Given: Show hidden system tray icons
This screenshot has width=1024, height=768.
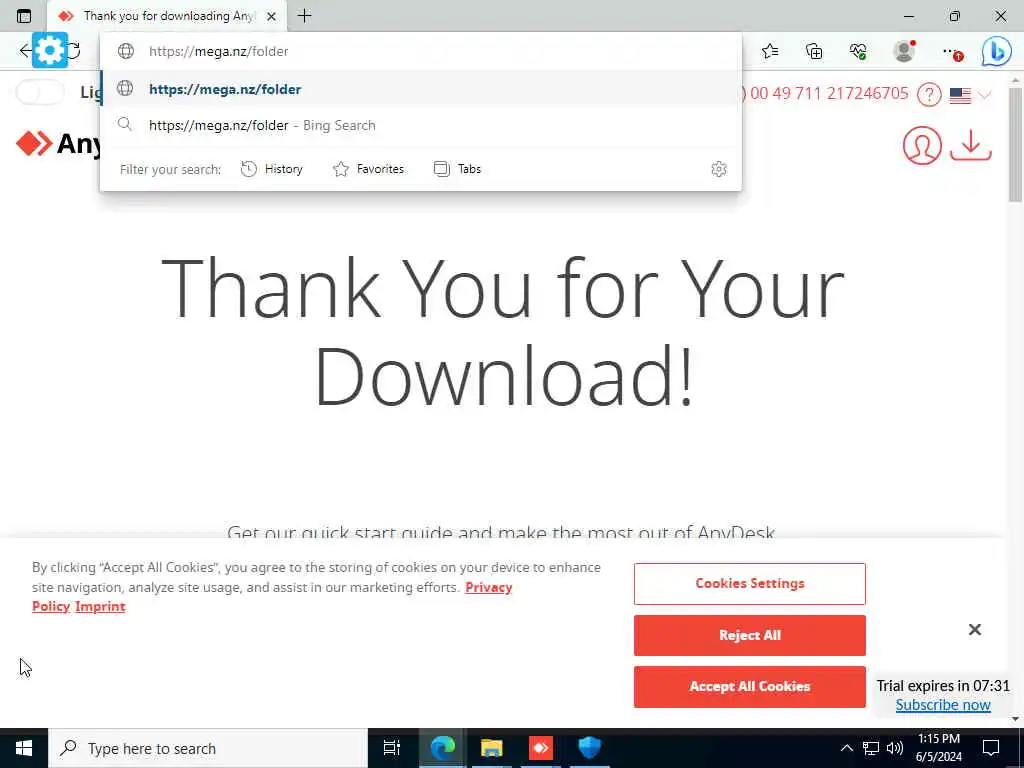Looking at the screenshot, I should coord(846,748).
